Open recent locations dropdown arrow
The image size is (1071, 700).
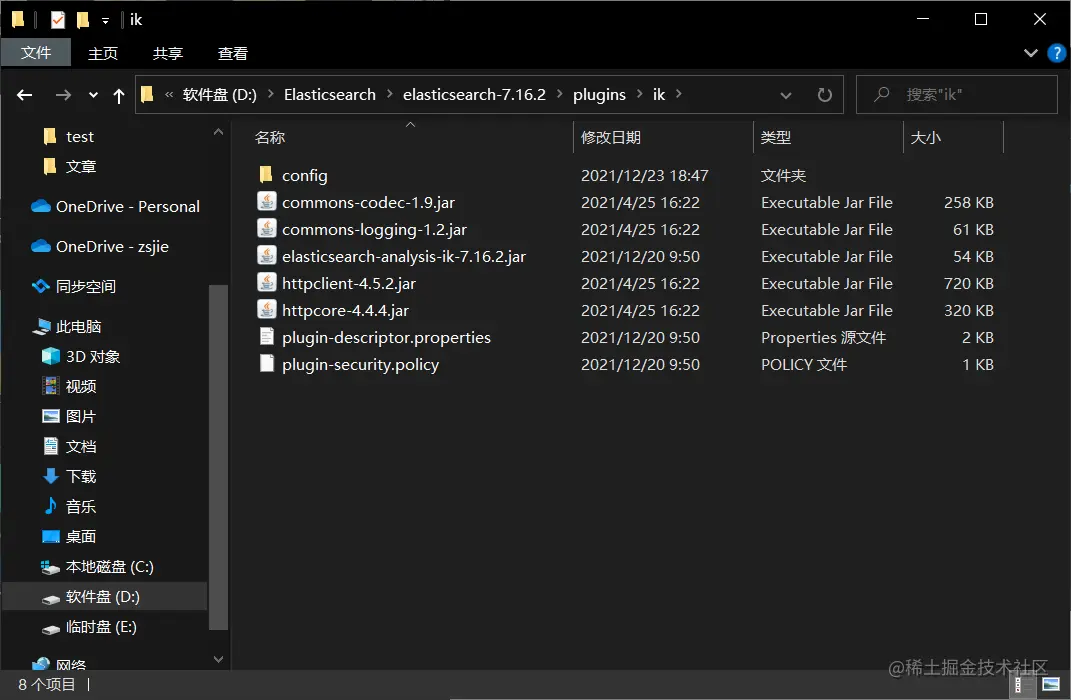point(93,95)
